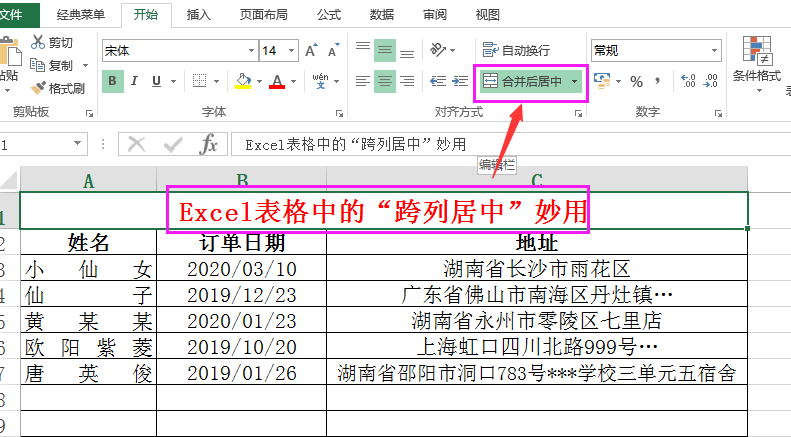Increase font size with large A

coord(311,50)
